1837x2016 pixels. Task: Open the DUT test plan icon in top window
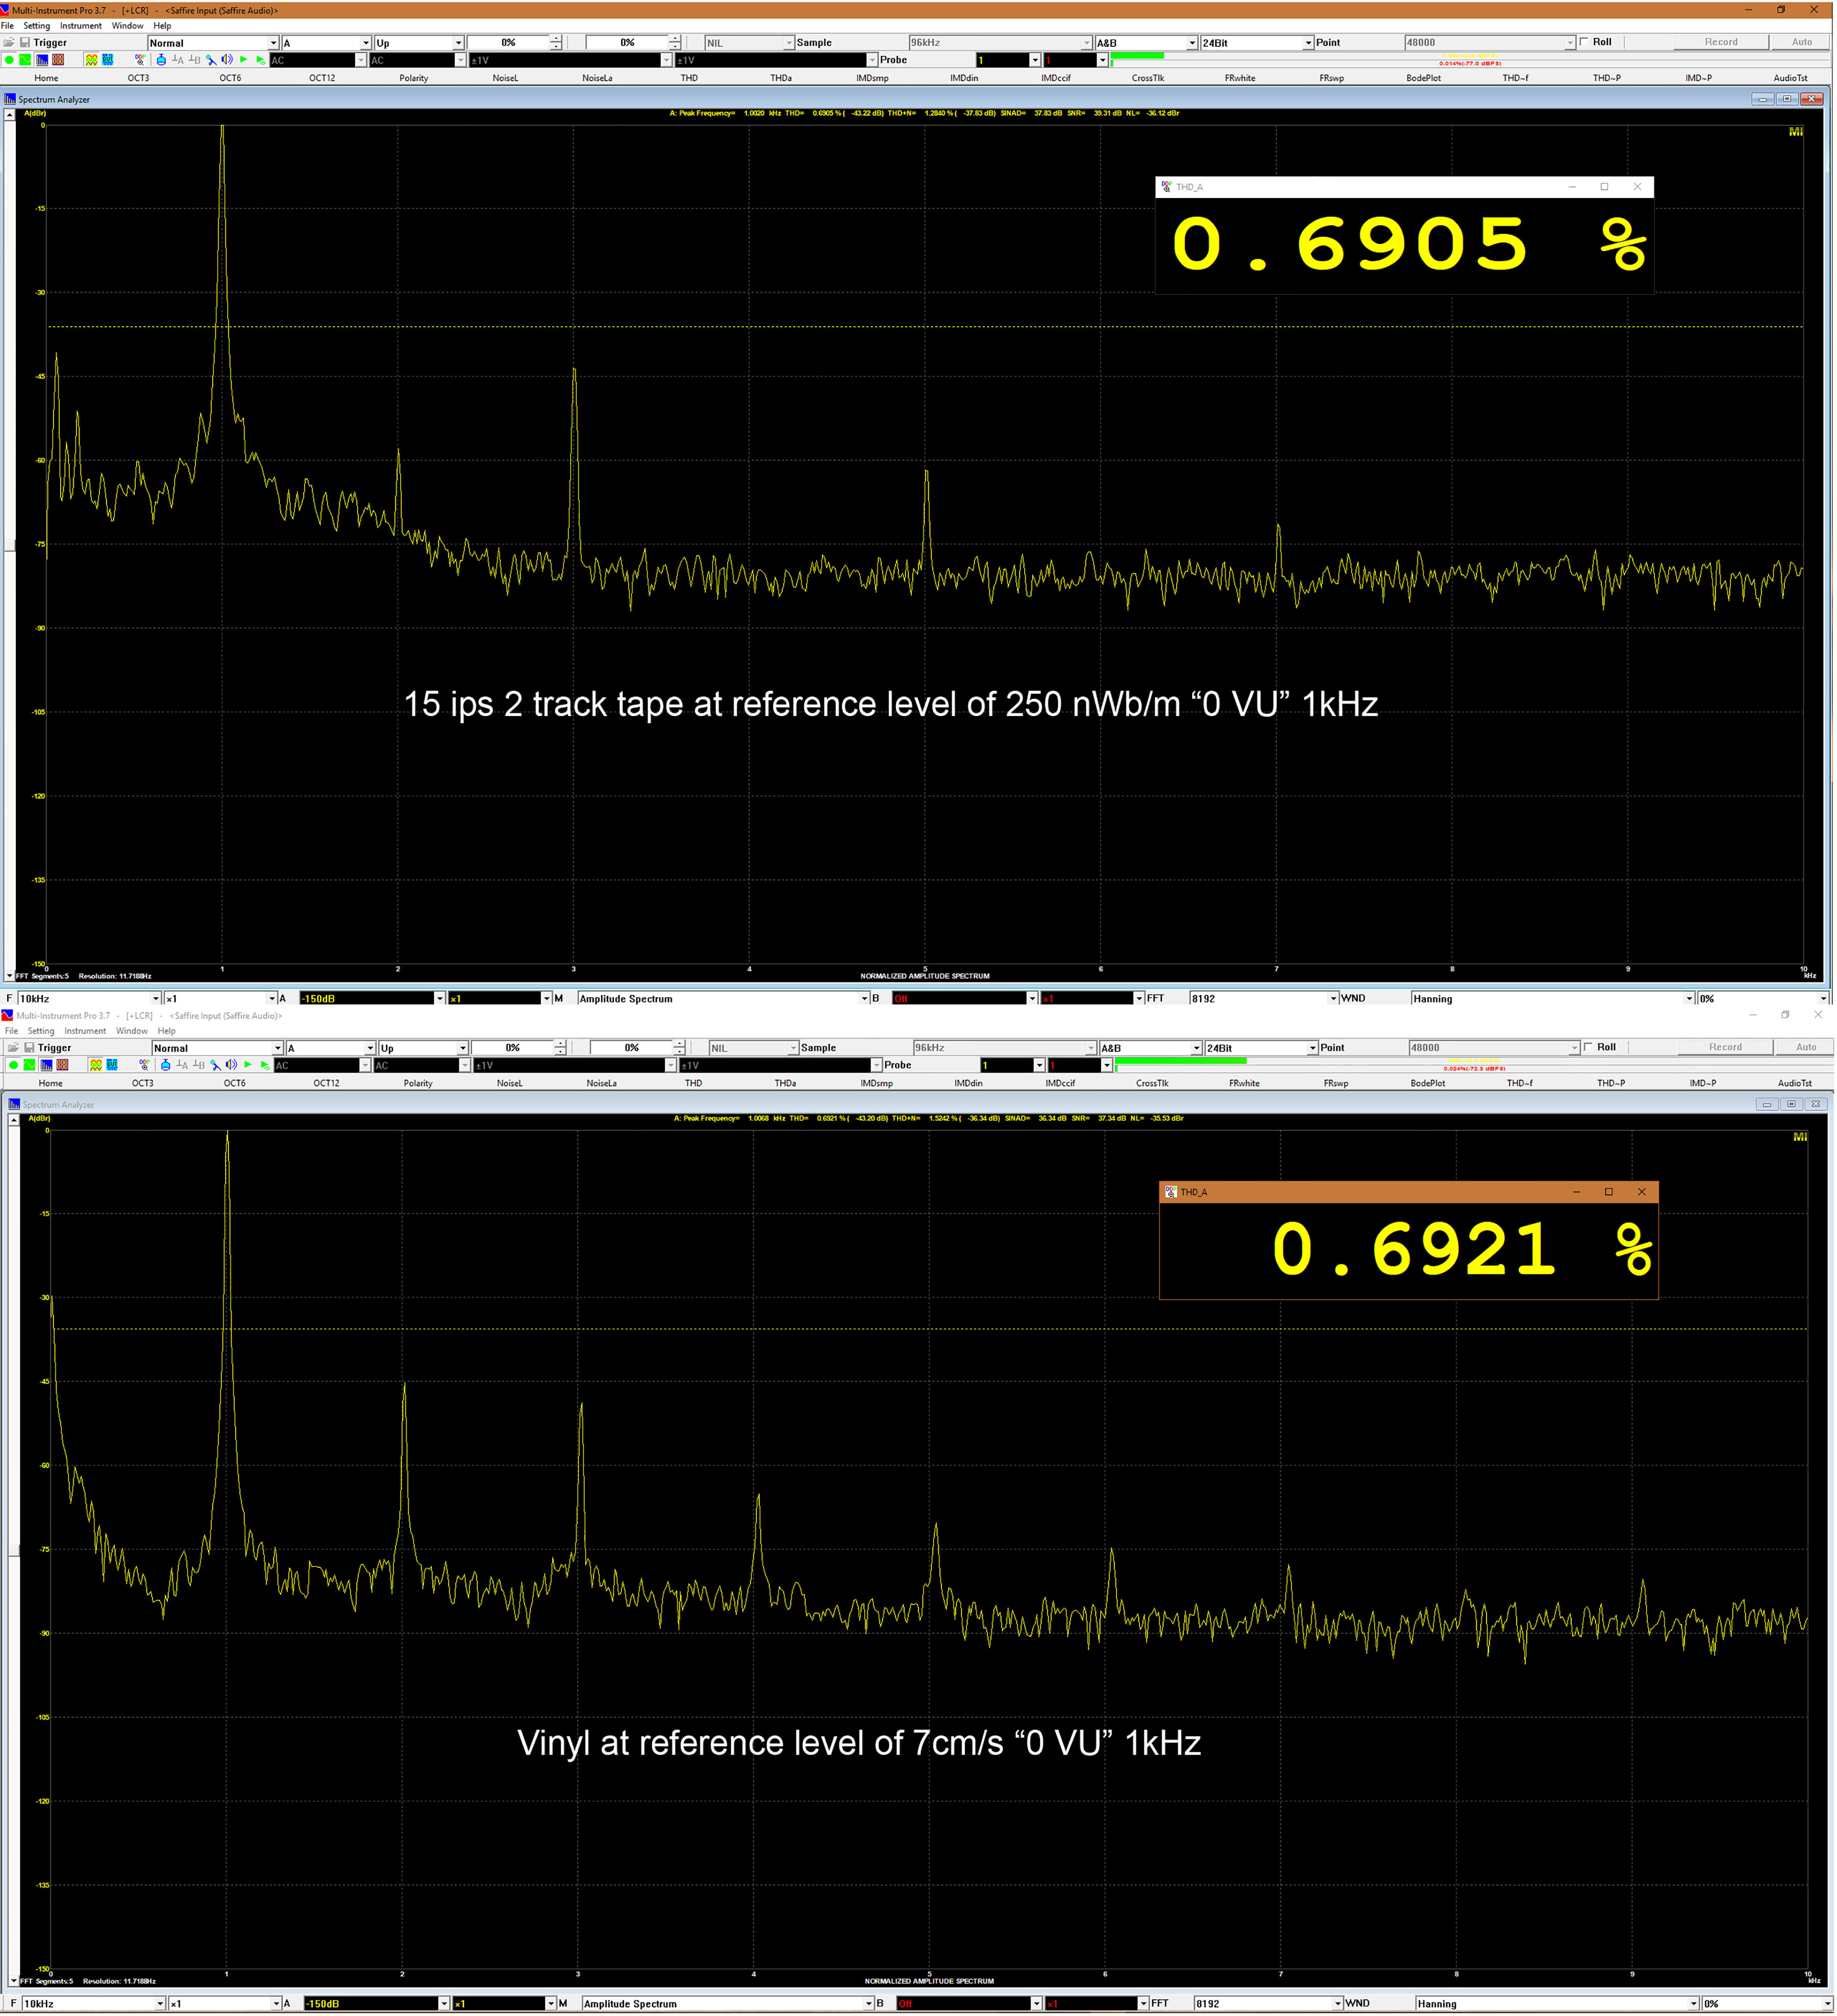[x=108, y=60]
